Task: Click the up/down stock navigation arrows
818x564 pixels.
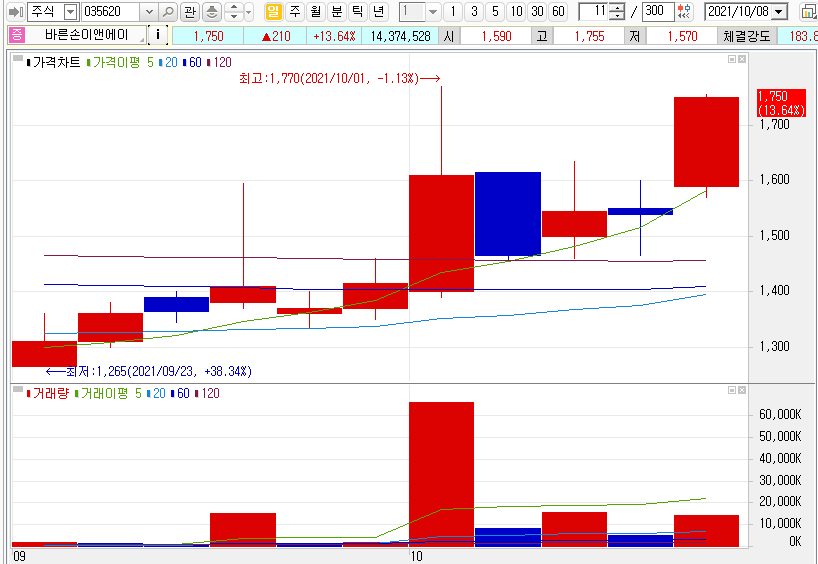Action: (x=234, y=11)
